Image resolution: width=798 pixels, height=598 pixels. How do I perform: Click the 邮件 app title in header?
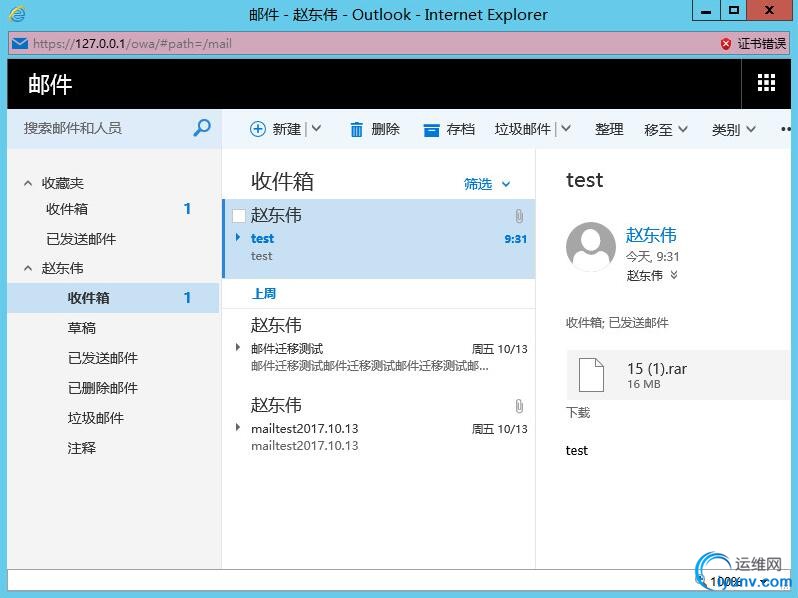pos(50,84)
